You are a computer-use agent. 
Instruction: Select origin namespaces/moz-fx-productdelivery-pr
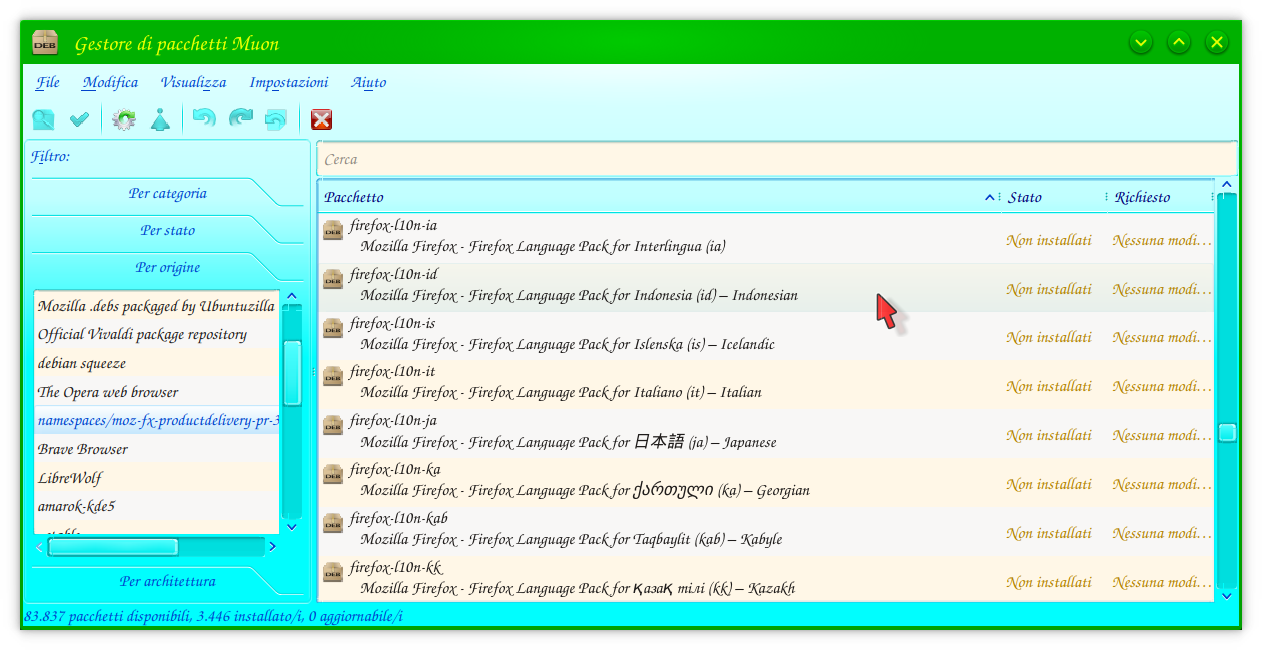[x=156, y=421]
